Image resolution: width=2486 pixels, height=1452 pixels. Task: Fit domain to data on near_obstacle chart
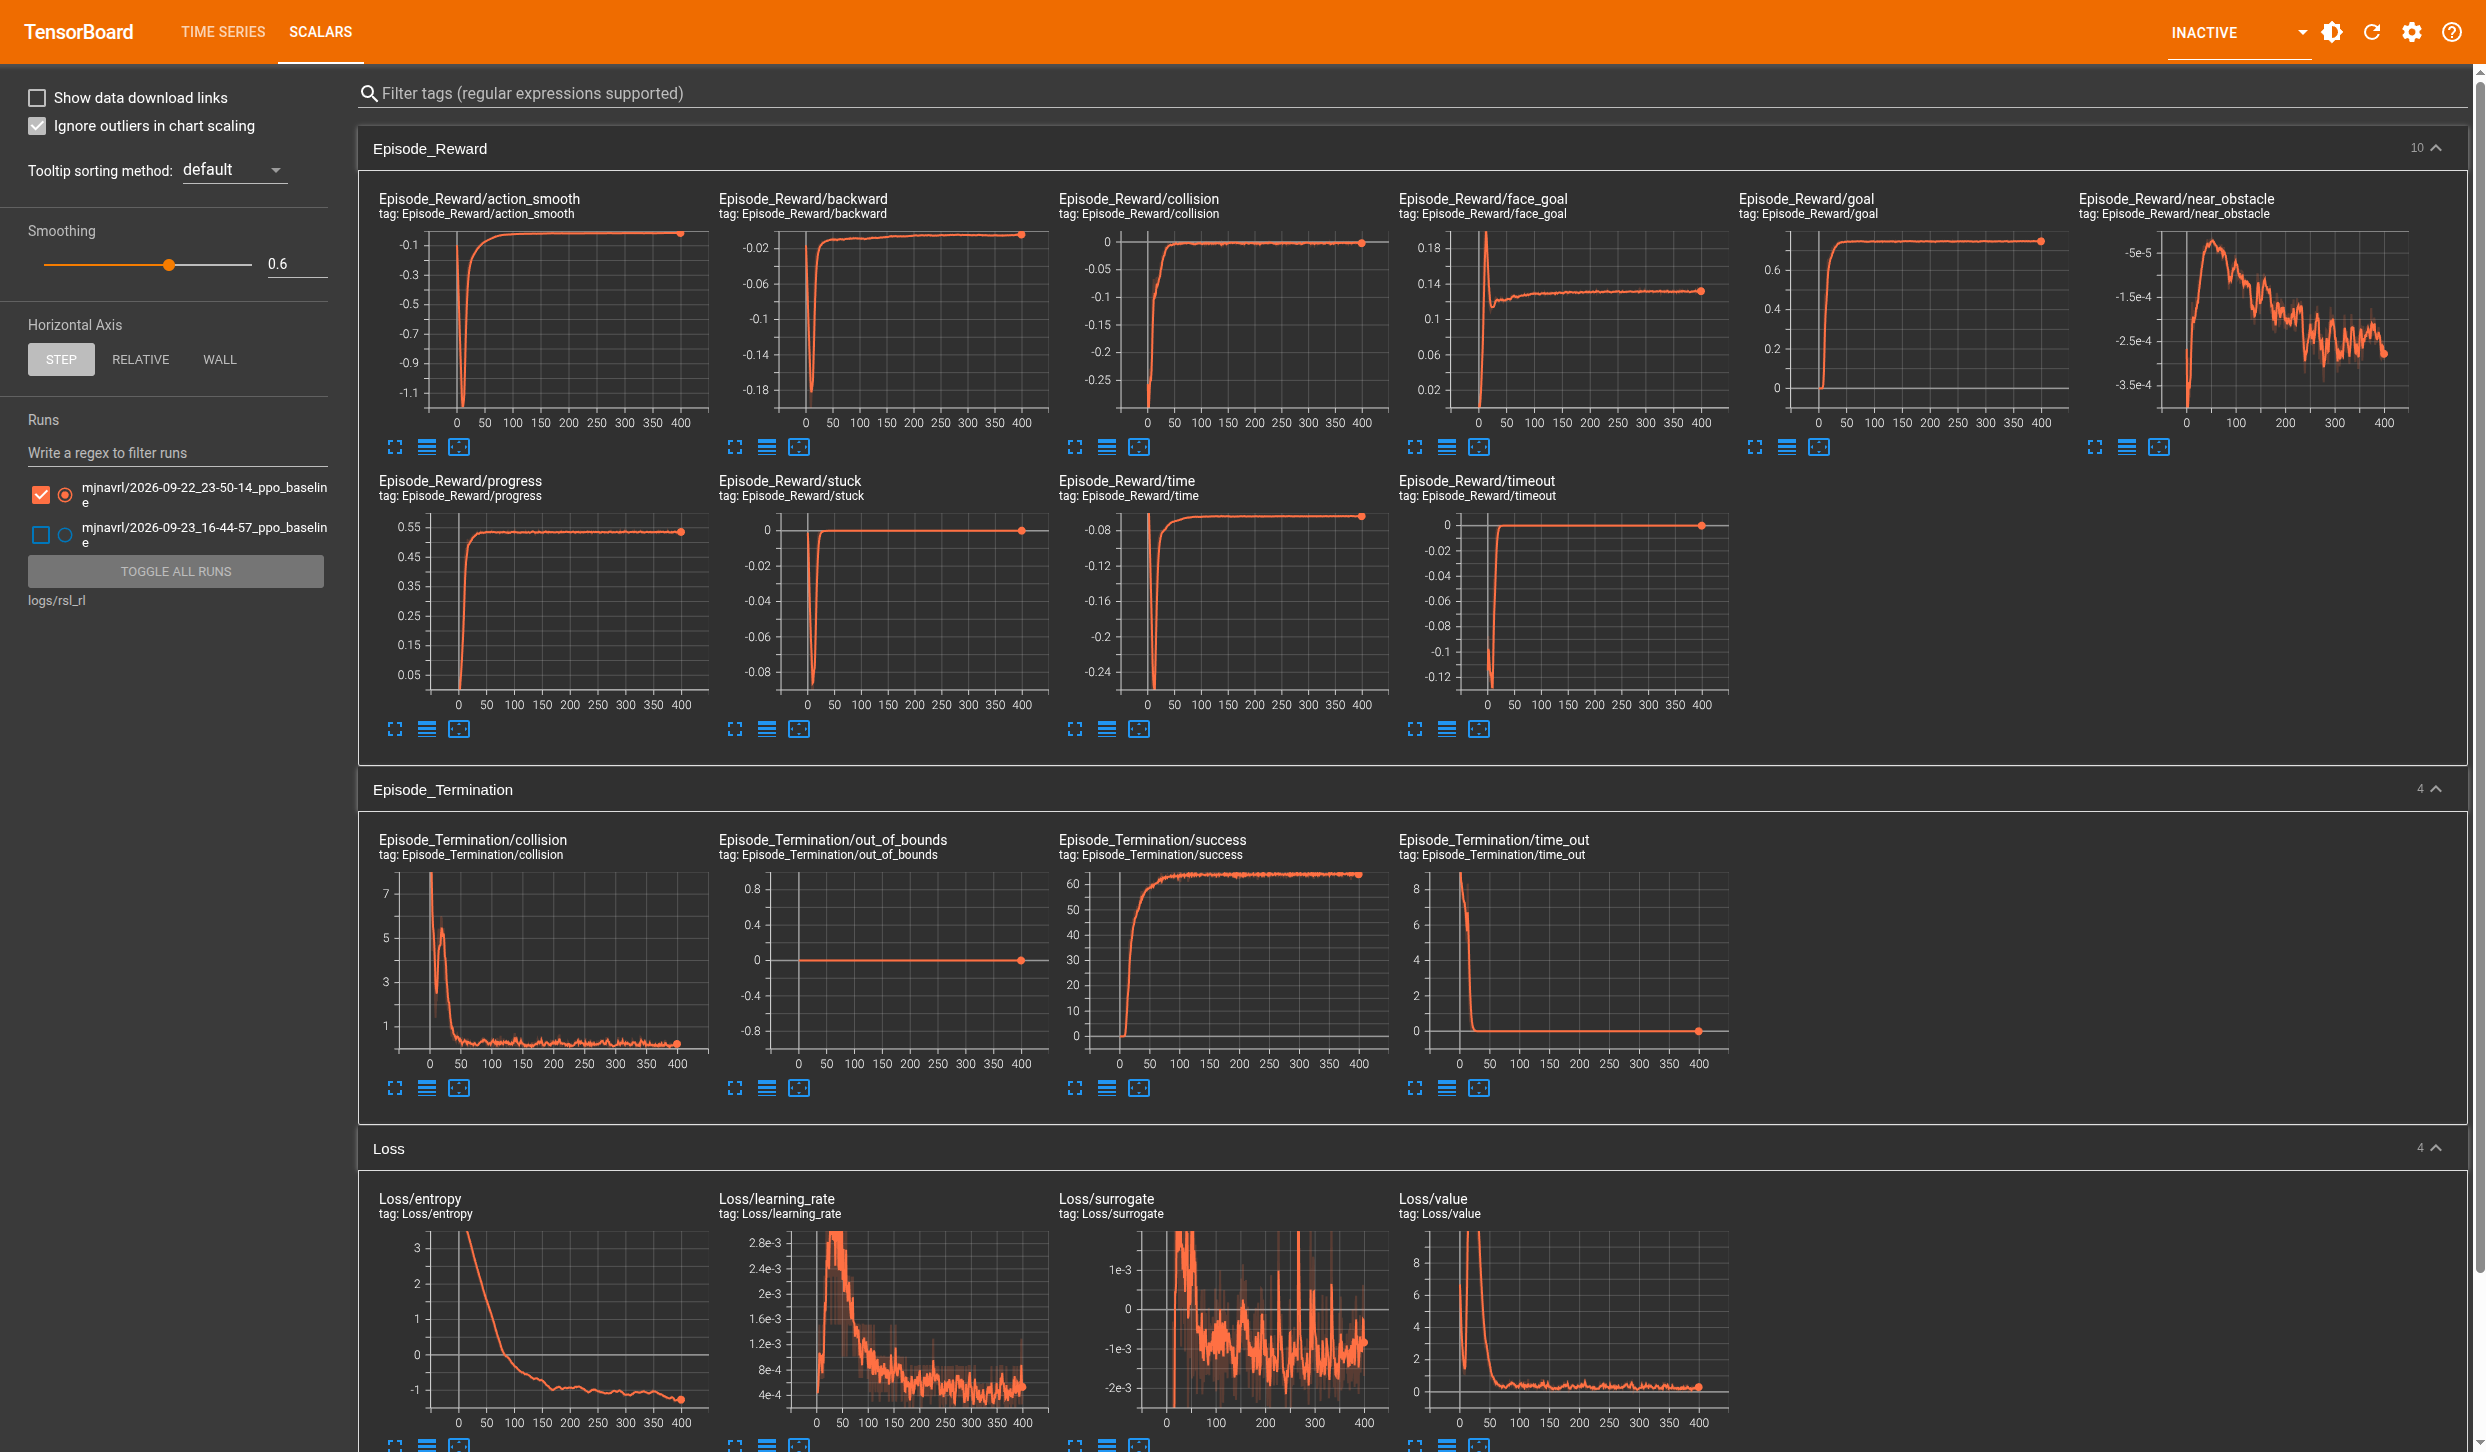2159,447
